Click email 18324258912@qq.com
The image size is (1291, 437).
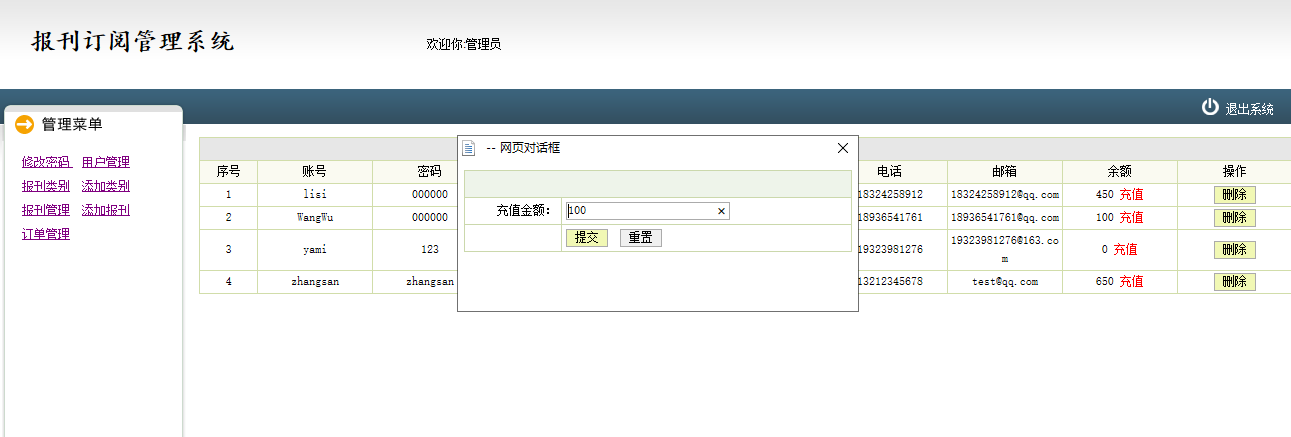pos(1005,194)
